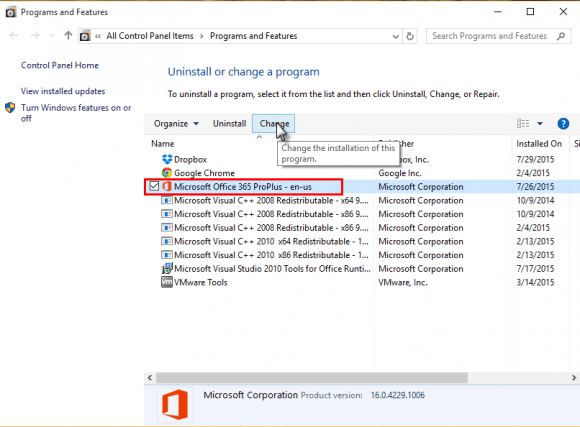The height and width of the screenshot is (427, 580).
Task: Select Visual C++ 2008 x86 entry dated 2/4/2015
Action: click(x=272, y=228)
